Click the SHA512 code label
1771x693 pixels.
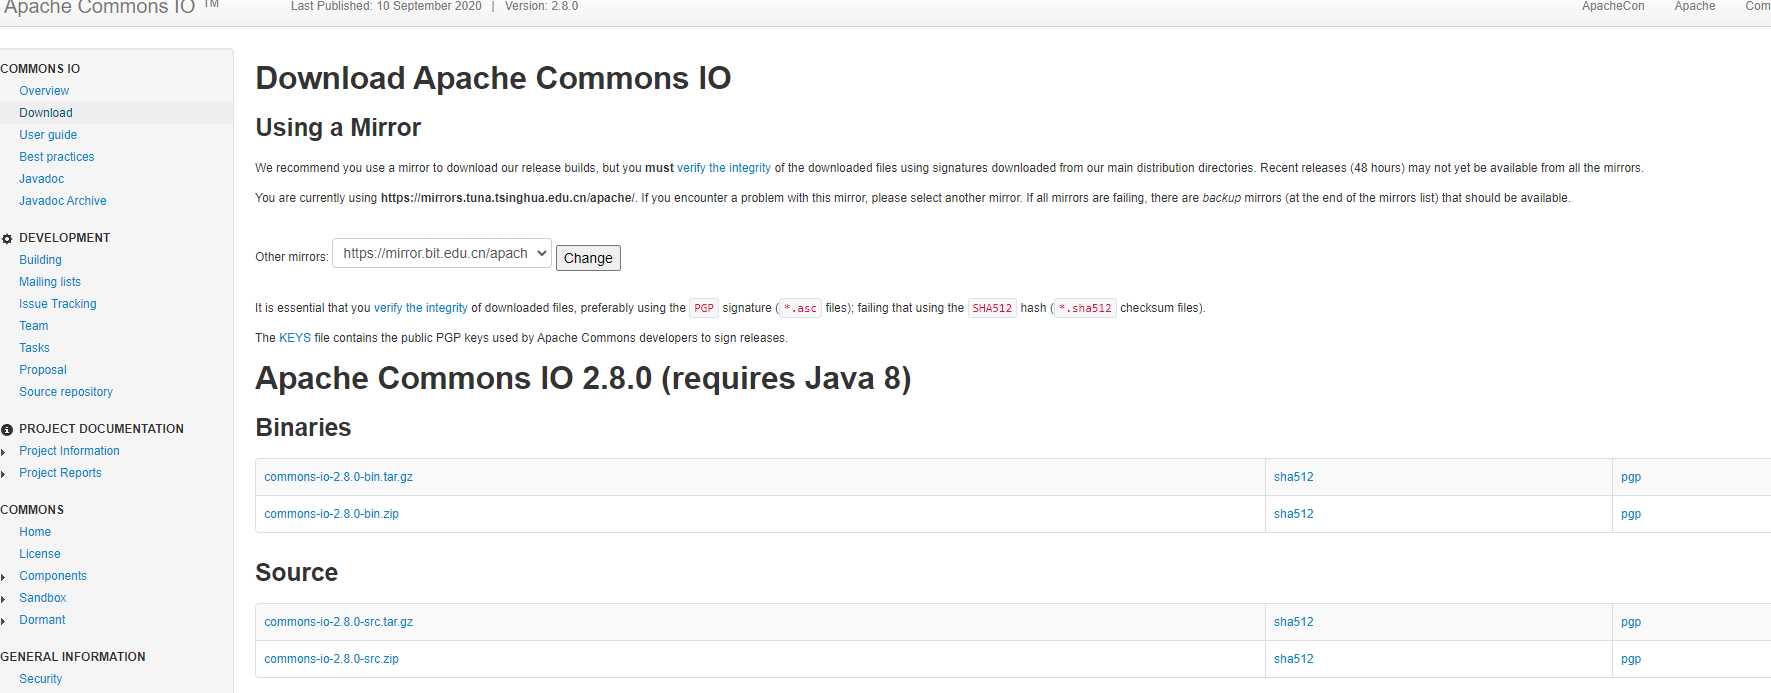tap(992, 308)
